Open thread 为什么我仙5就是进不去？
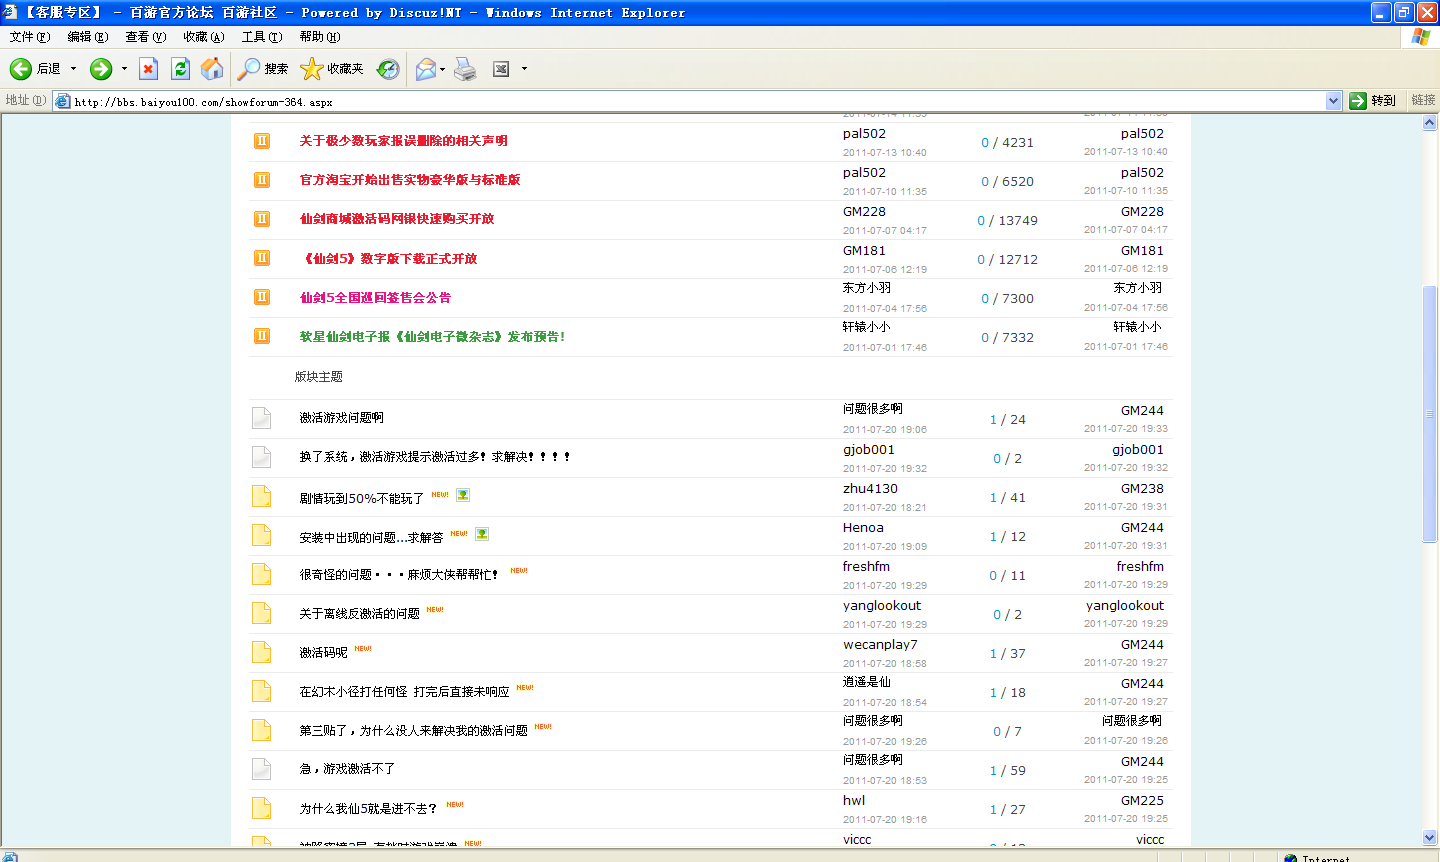Image resolution: width=1440 pixels, height=862 pixels. (368, 808)
